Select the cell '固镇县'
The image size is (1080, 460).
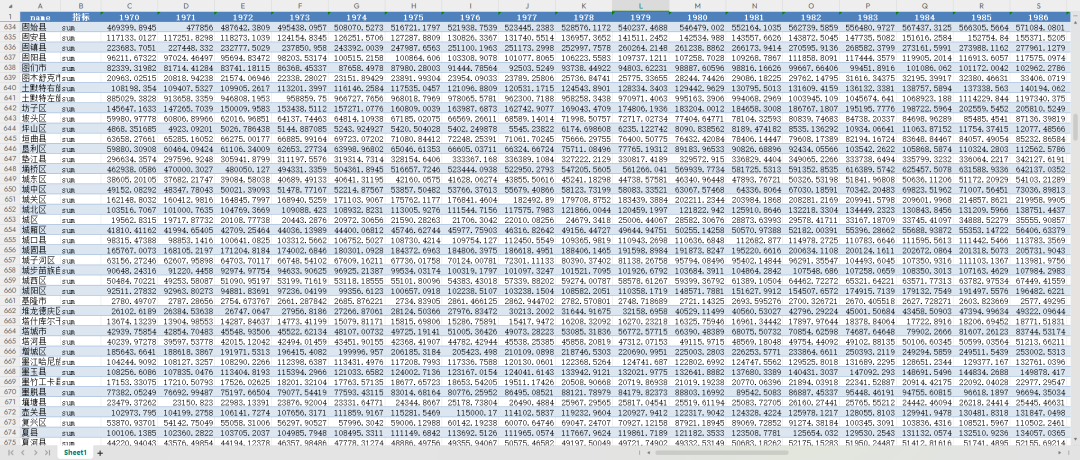pyautogui.click(x=40, y=48)
